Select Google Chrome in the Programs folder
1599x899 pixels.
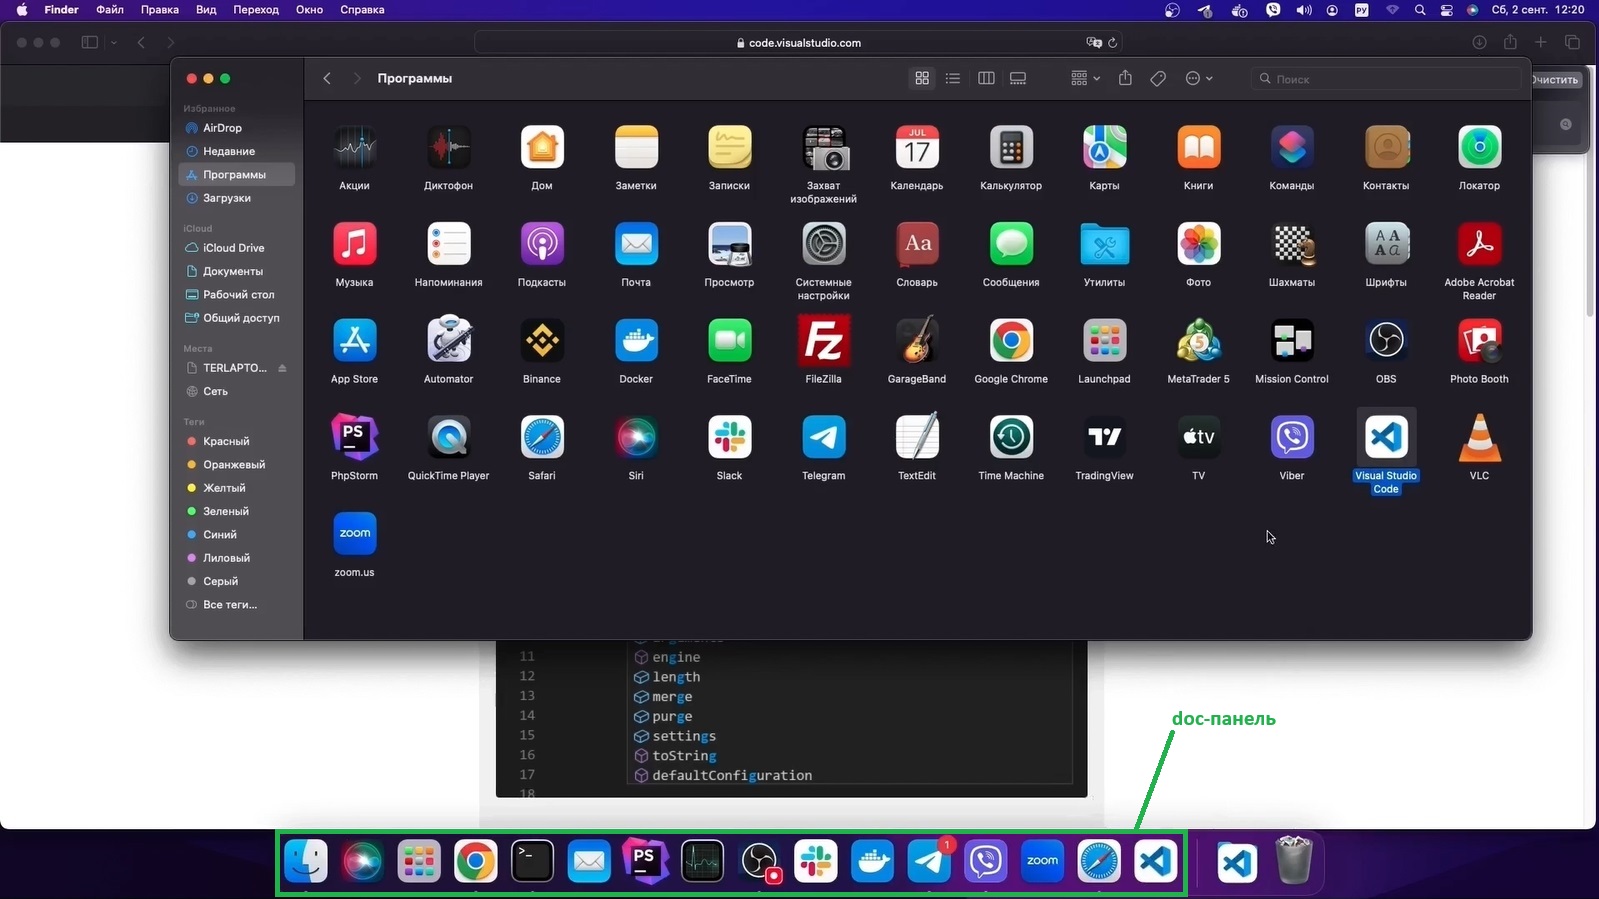[x=1011, y=341]
